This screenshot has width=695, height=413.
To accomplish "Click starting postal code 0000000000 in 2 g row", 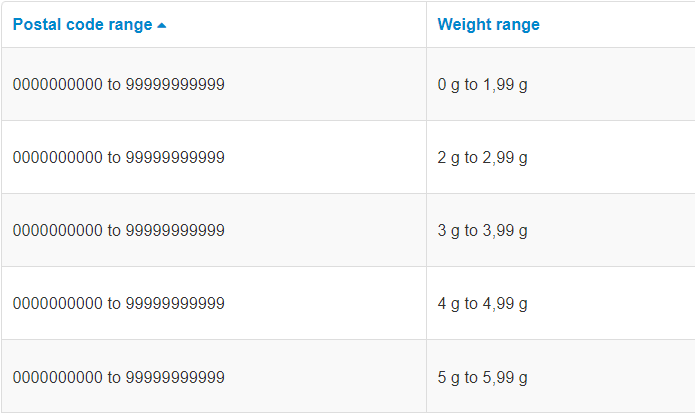I will 57,158.
